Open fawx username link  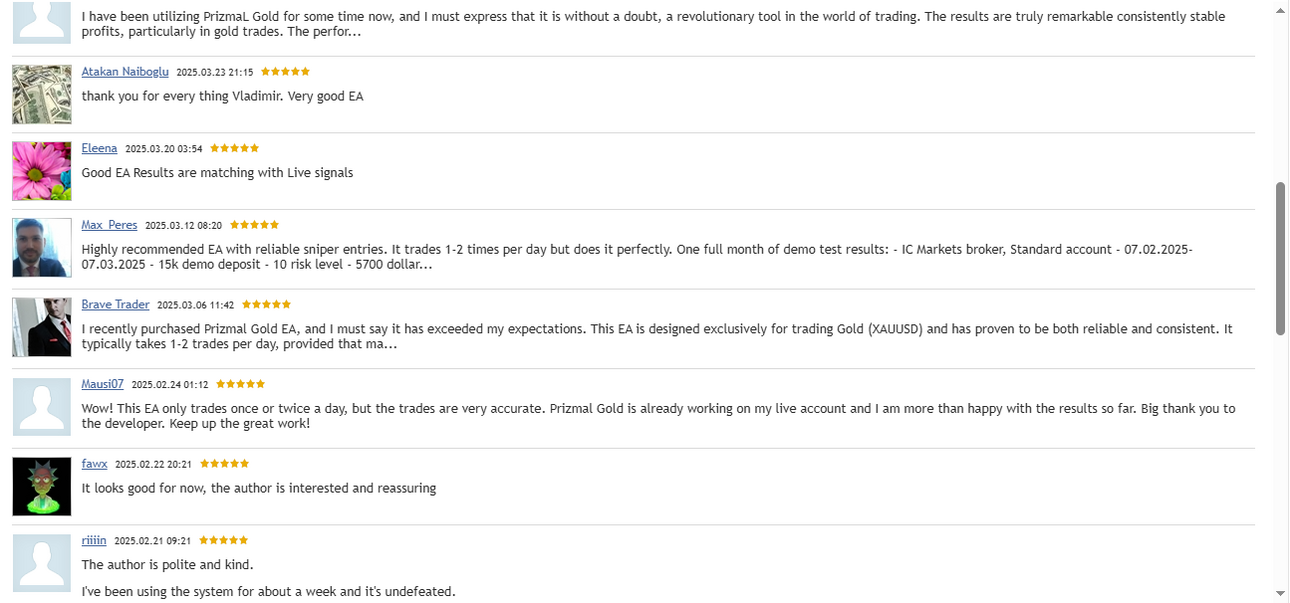coord(94,464)
